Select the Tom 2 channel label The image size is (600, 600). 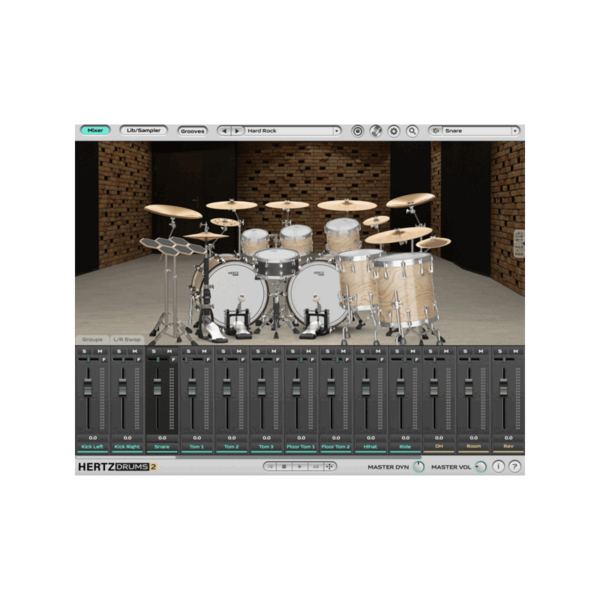232,447
